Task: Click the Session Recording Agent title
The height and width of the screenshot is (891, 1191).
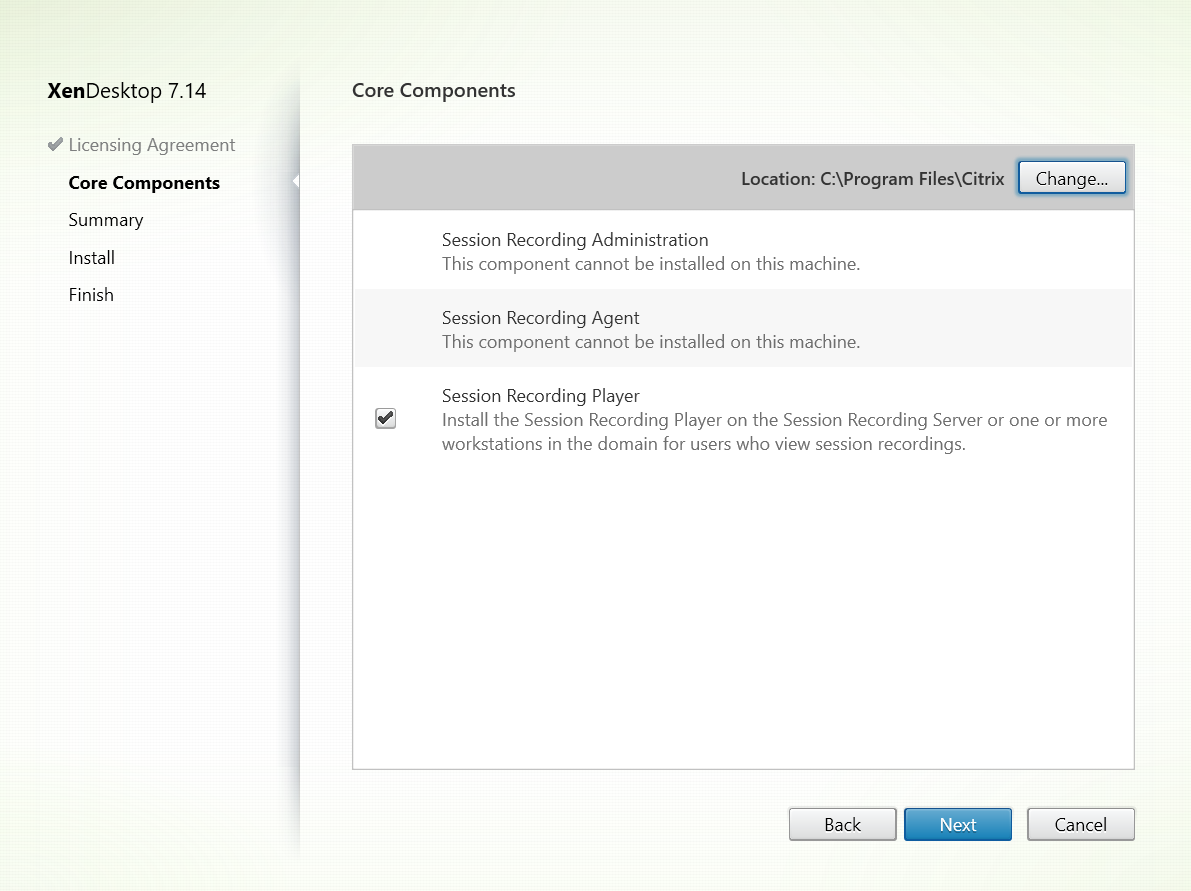Action: click(x=541, y=318)
